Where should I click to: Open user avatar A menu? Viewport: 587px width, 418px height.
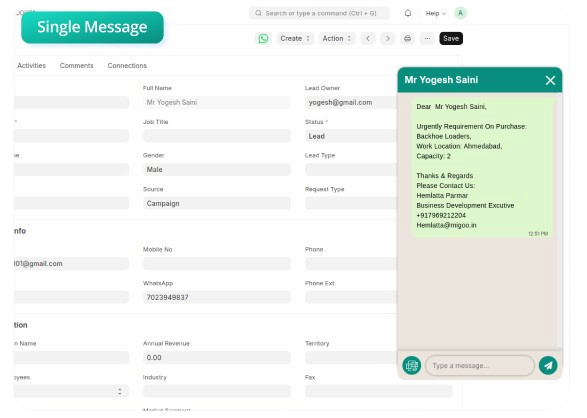coord(460,13)
